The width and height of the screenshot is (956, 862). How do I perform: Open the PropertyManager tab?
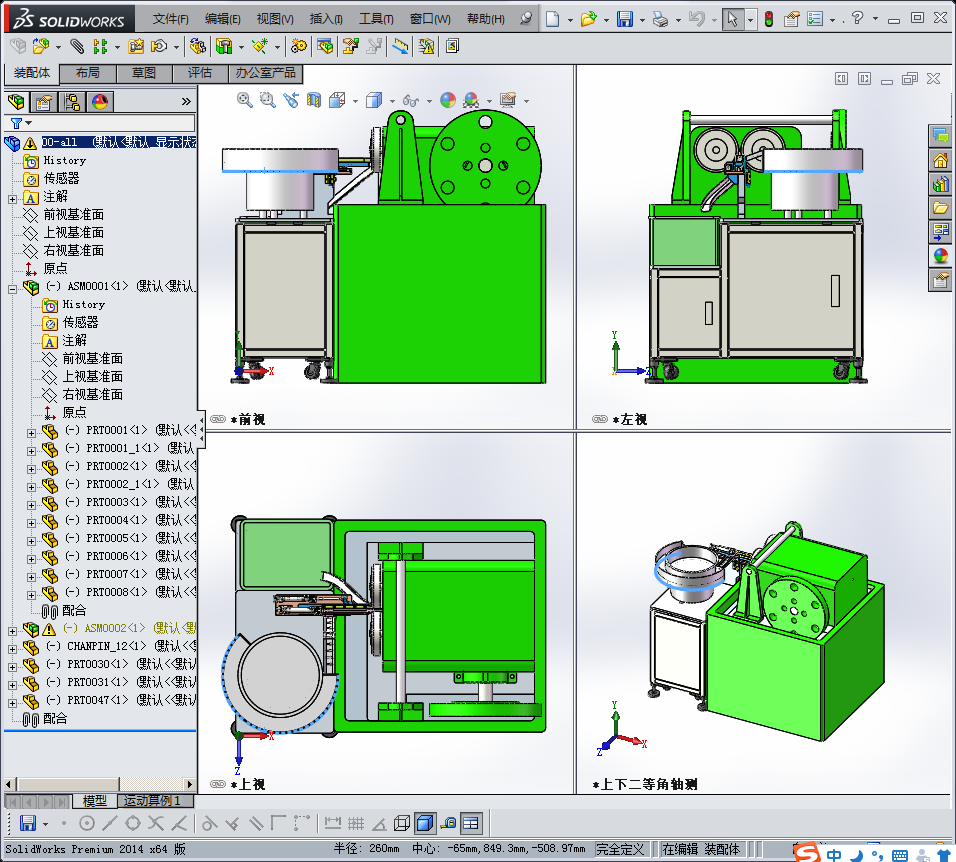(x=43, y=102)
